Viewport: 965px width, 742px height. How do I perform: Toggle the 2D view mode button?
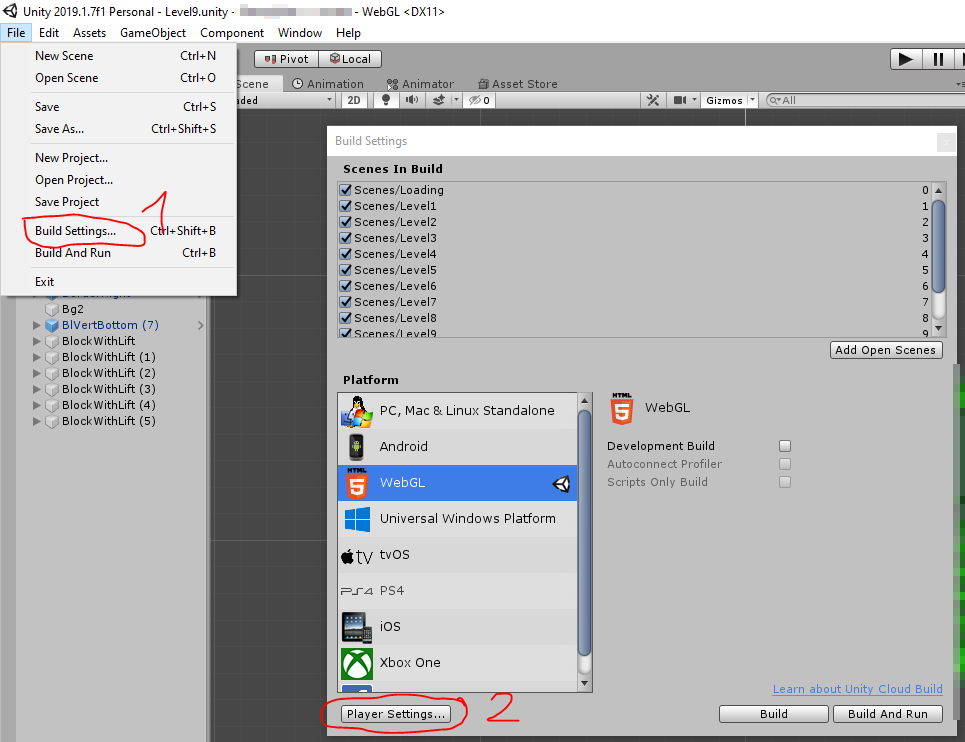click(354, 100)
